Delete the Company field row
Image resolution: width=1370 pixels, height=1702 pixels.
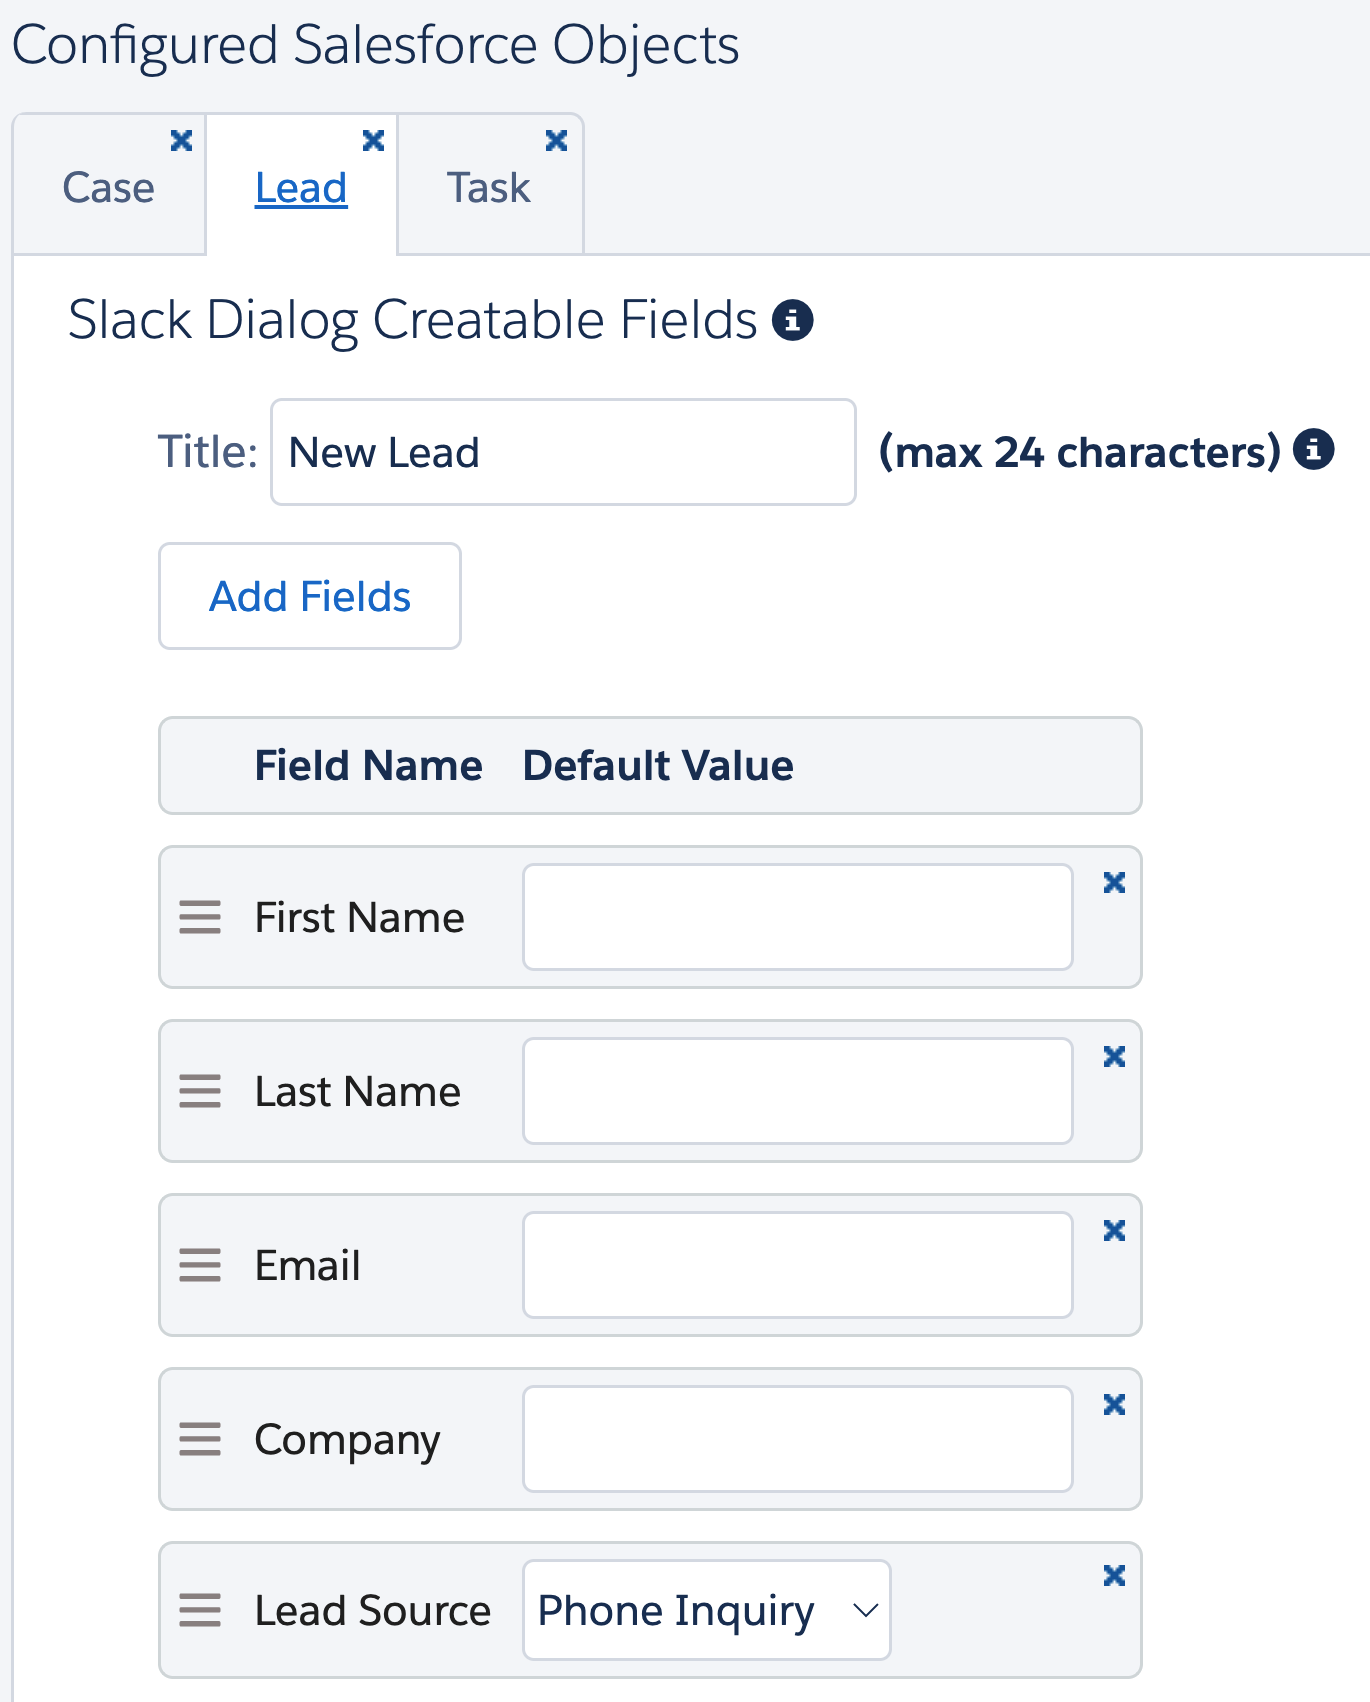tap(1114, 1405)
